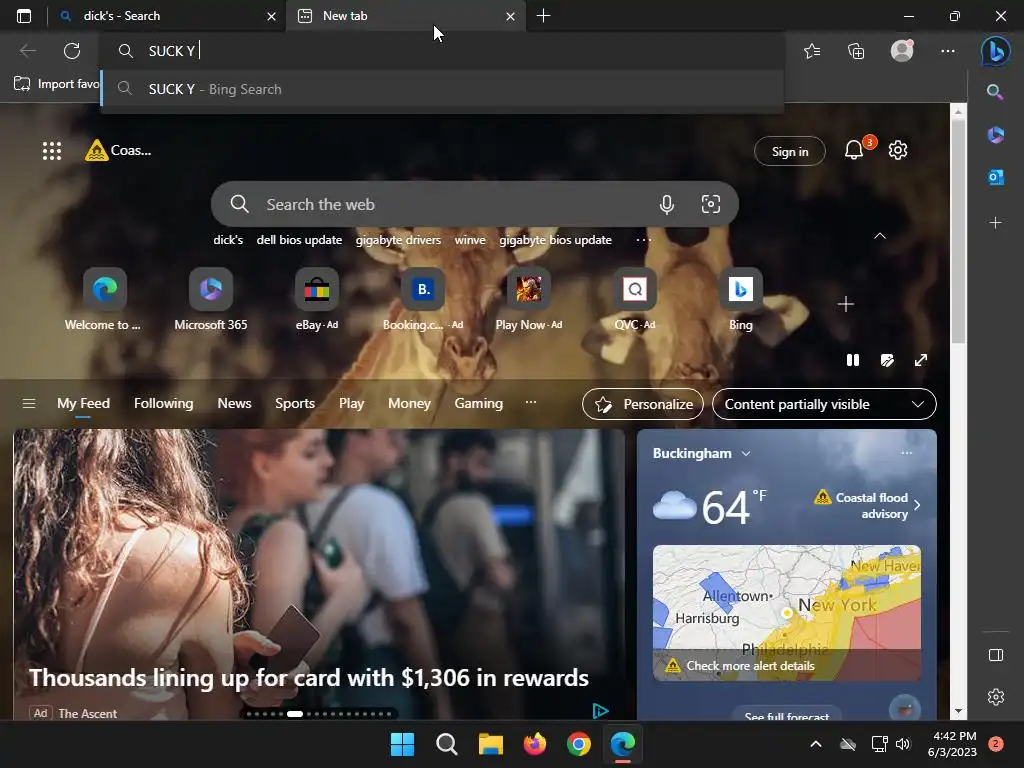Click Check more alert details
Screen dimensions: 1024x768
750,666
